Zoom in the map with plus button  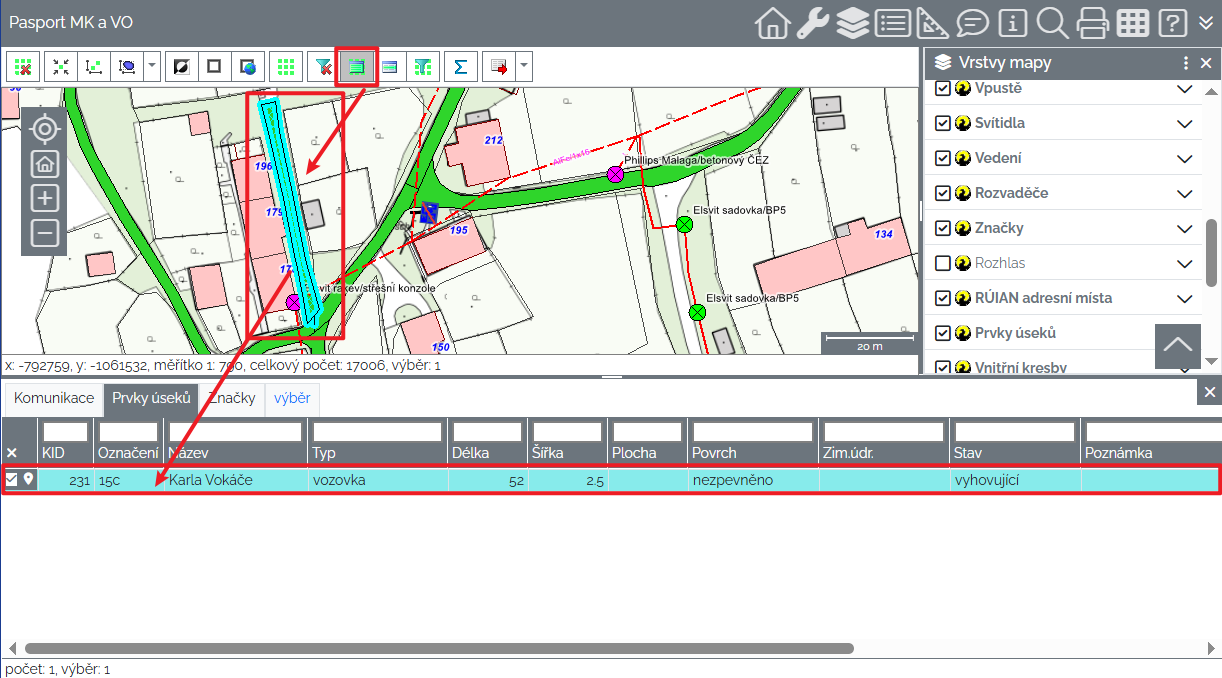coord(44,198)
